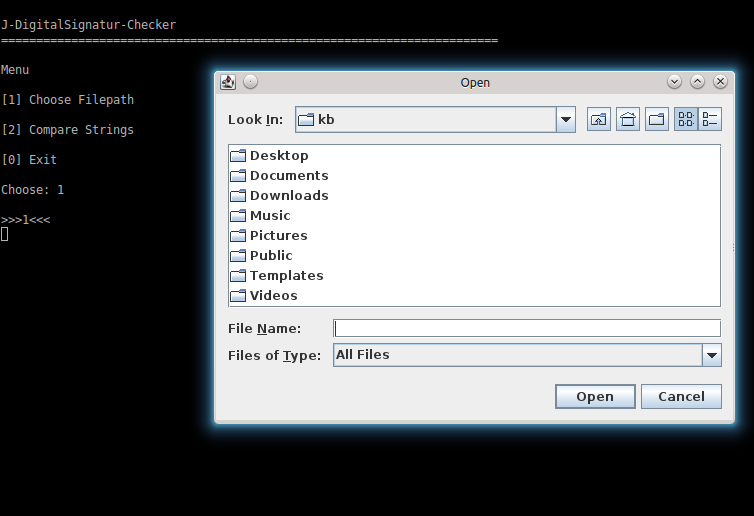Click the Documents folder icon

(x=238, y=176)
